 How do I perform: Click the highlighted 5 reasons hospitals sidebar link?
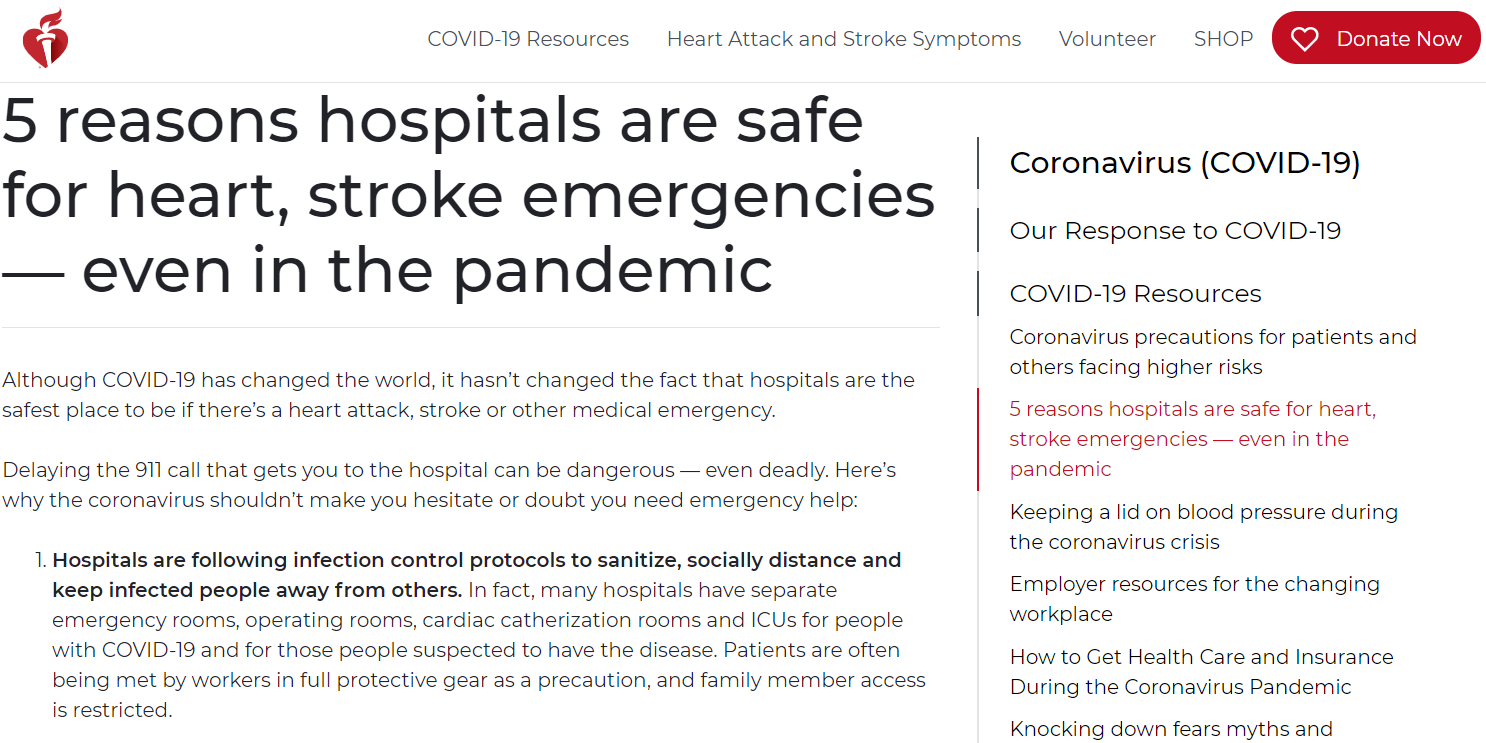click(x=1192, y=439)
